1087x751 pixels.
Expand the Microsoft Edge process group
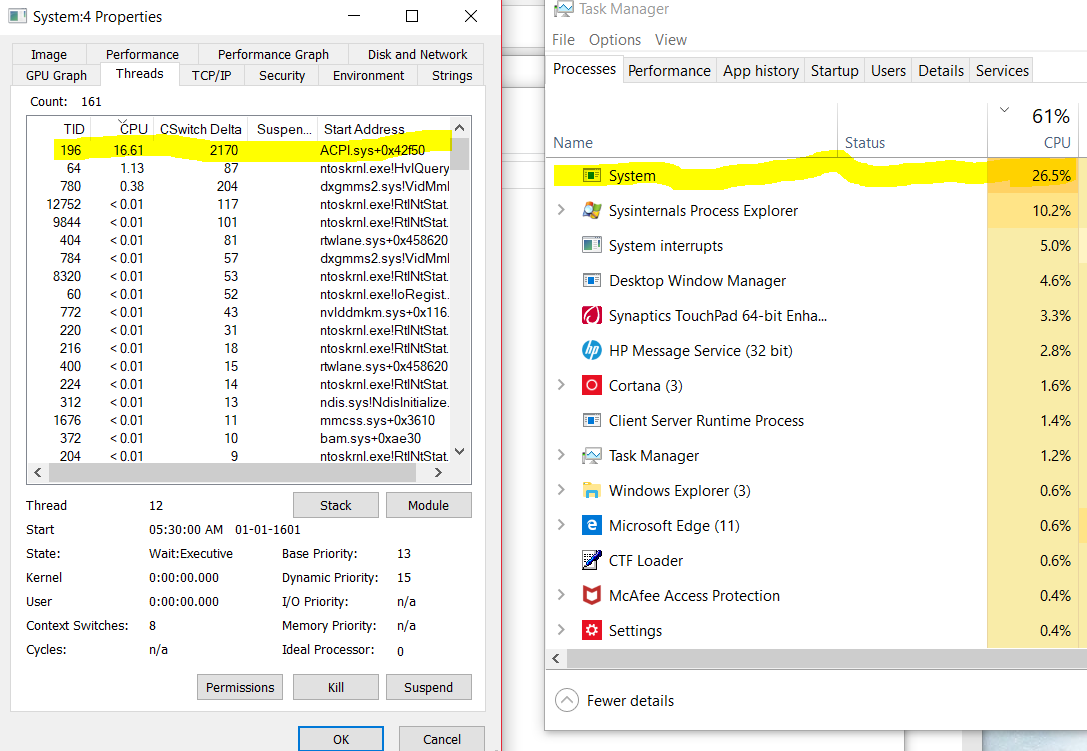point(560,525)
